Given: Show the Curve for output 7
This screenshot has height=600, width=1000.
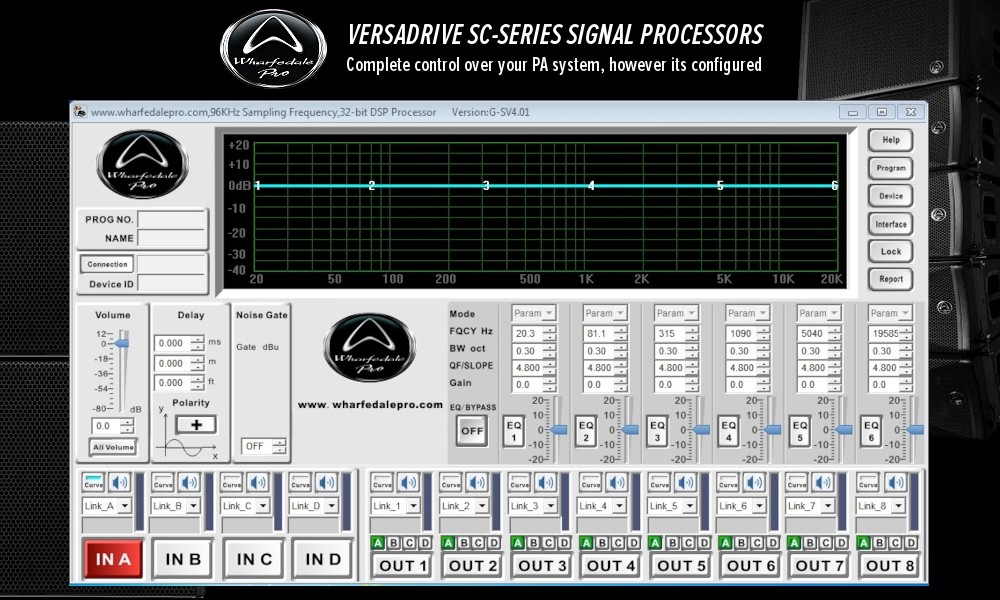Looking at the screenshot, I should coord(797,483).
